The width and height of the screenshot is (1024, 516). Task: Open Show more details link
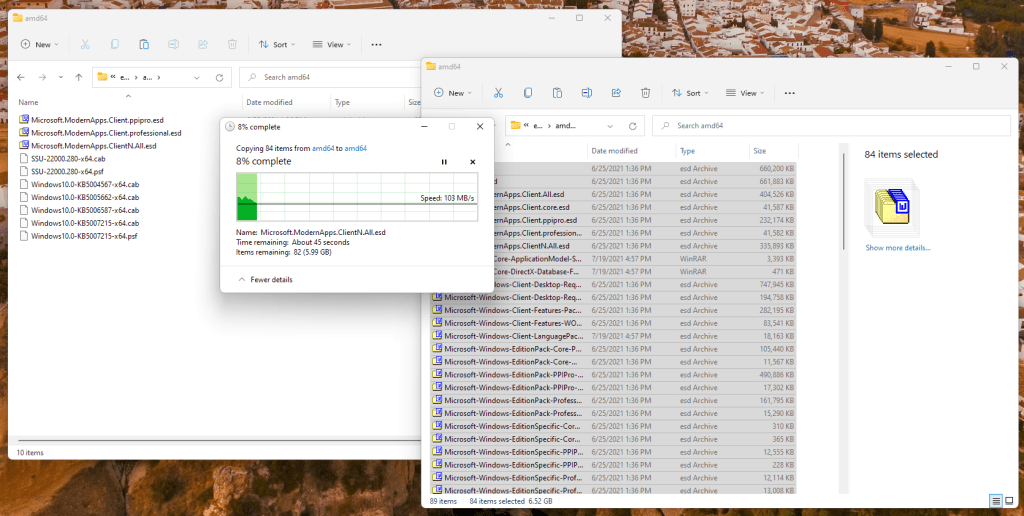pyautogui.click(x=898, y=248)
